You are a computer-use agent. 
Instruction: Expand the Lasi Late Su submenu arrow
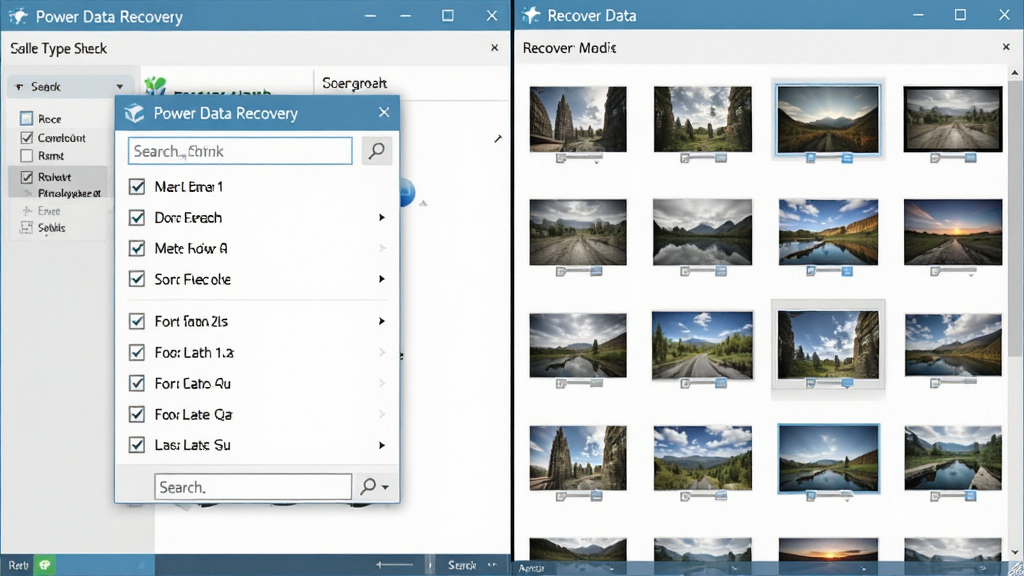tap(382, 445)
